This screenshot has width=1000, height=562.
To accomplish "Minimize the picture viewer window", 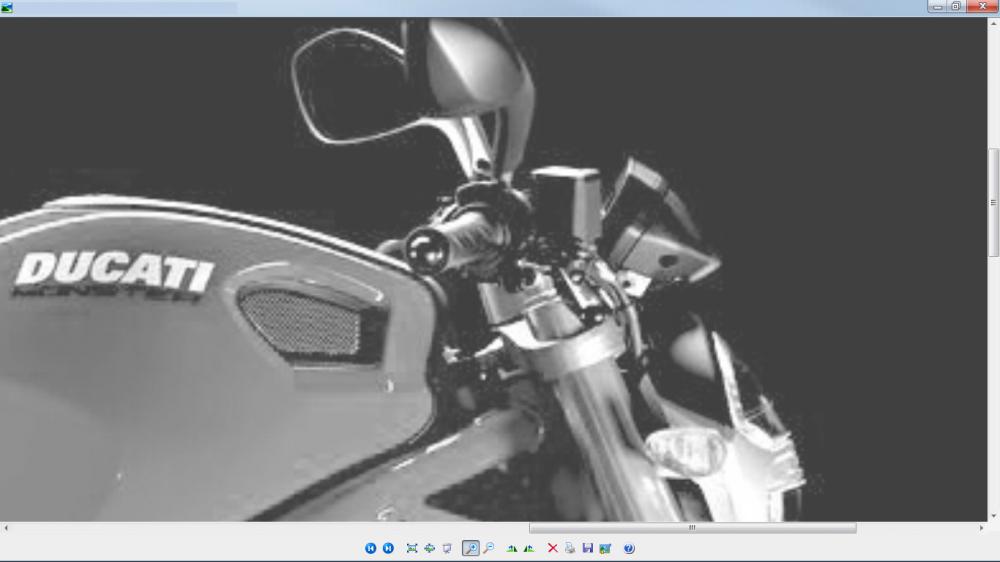I will [938, 6].
